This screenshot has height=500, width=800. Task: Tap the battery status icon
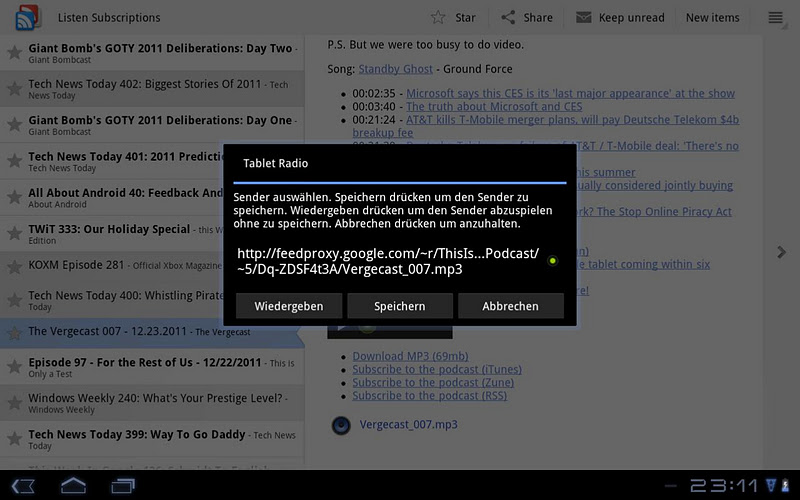click(x=786, y=485)
